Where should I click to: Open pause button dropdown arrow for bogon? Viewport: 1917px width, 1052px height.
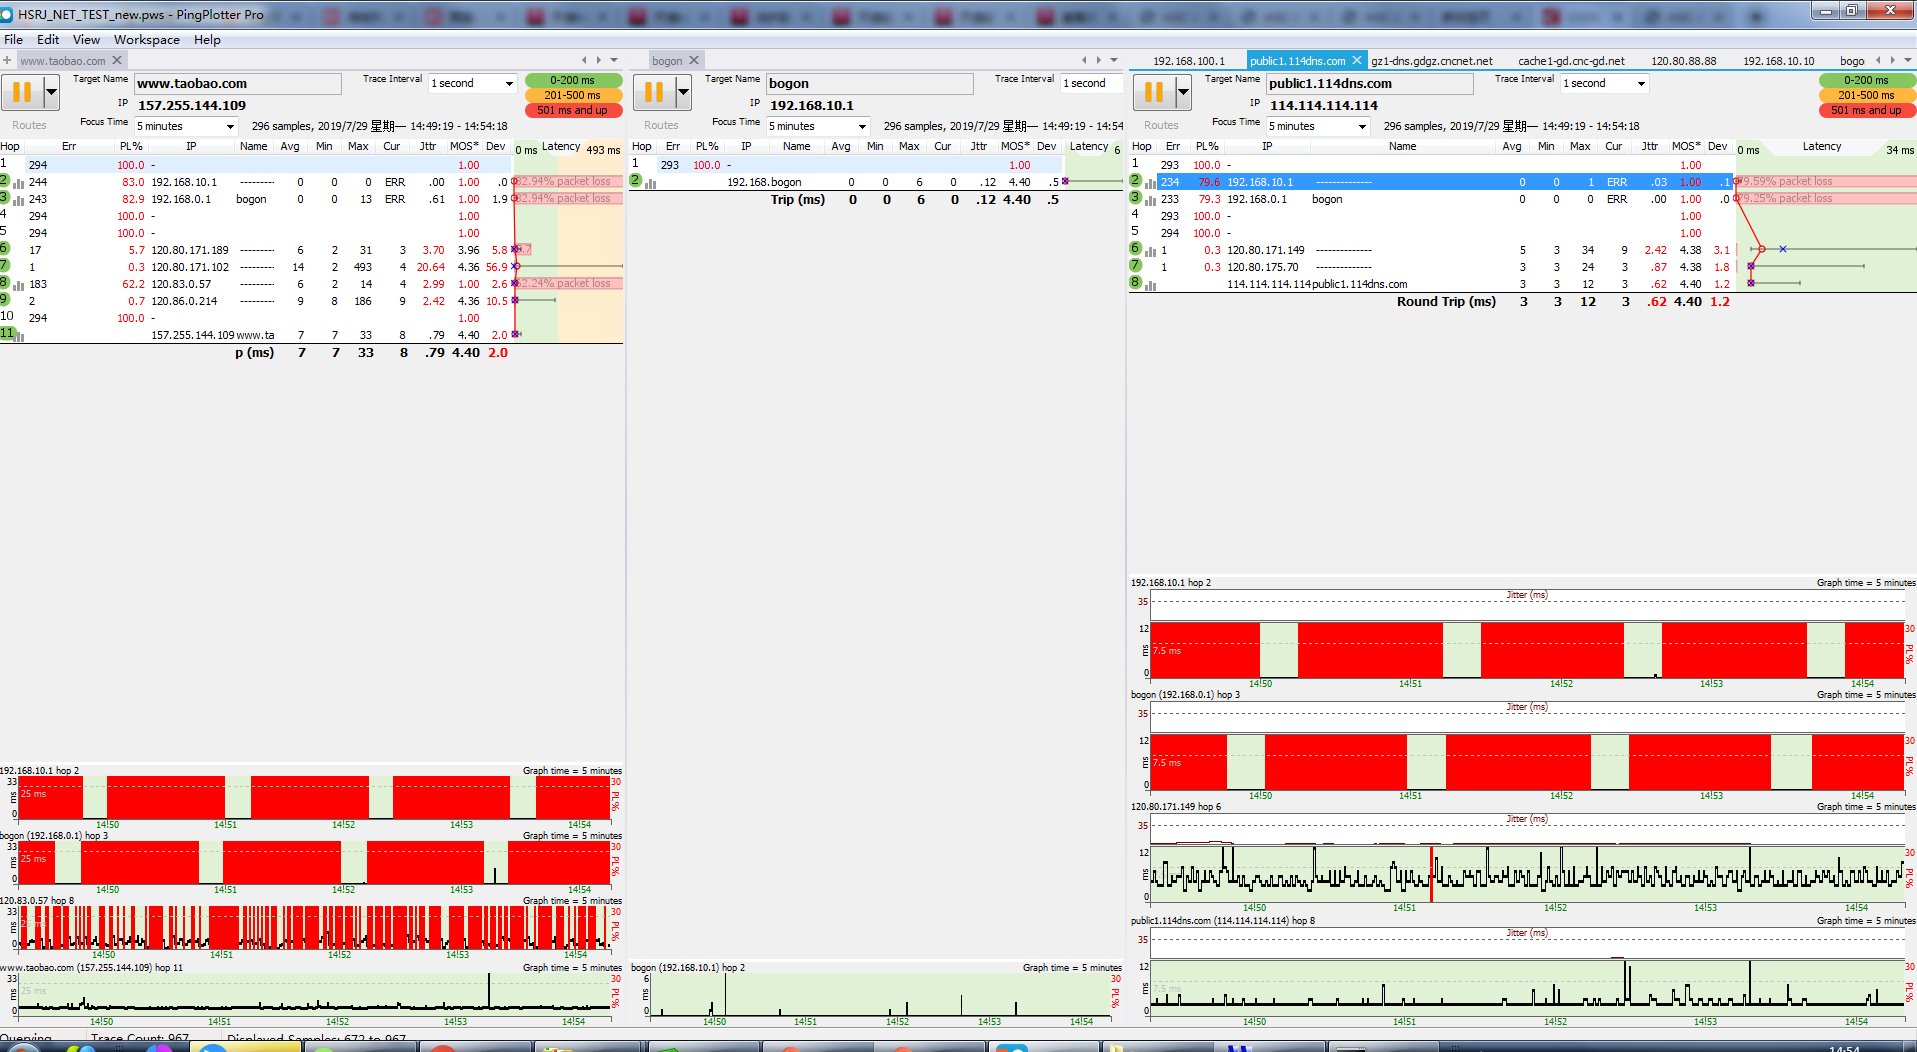click(683, 92)
